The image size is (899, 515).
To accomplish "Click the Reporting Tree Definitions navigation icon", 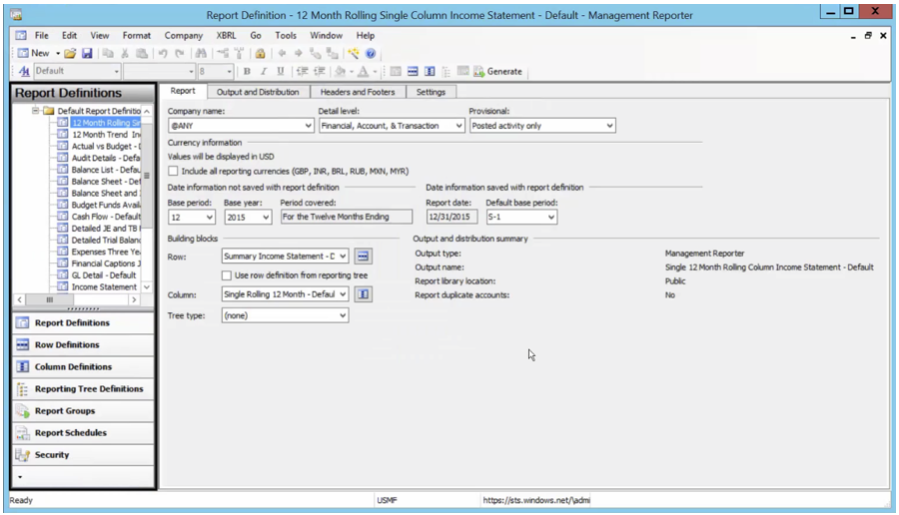I will pyautogui.click(x=22, y=389).
